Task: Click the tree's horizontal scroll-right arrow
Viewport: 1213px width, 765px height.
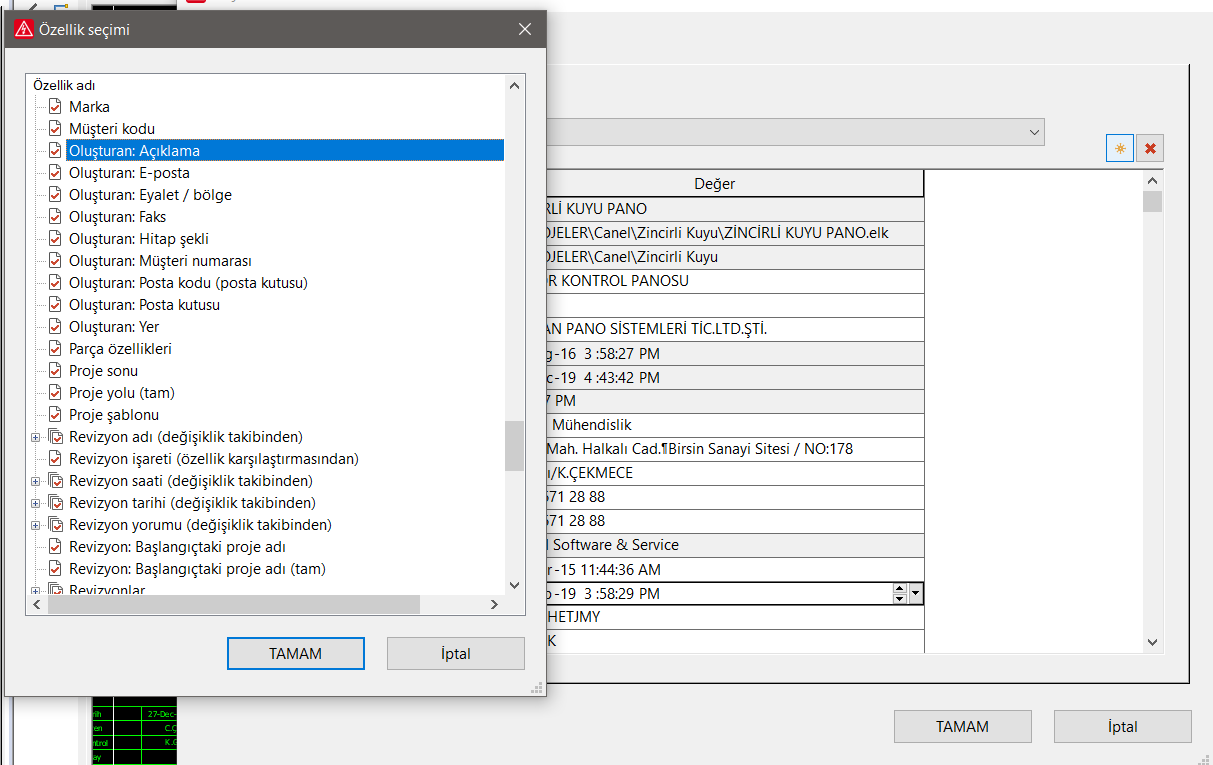Action: [493, 605]
